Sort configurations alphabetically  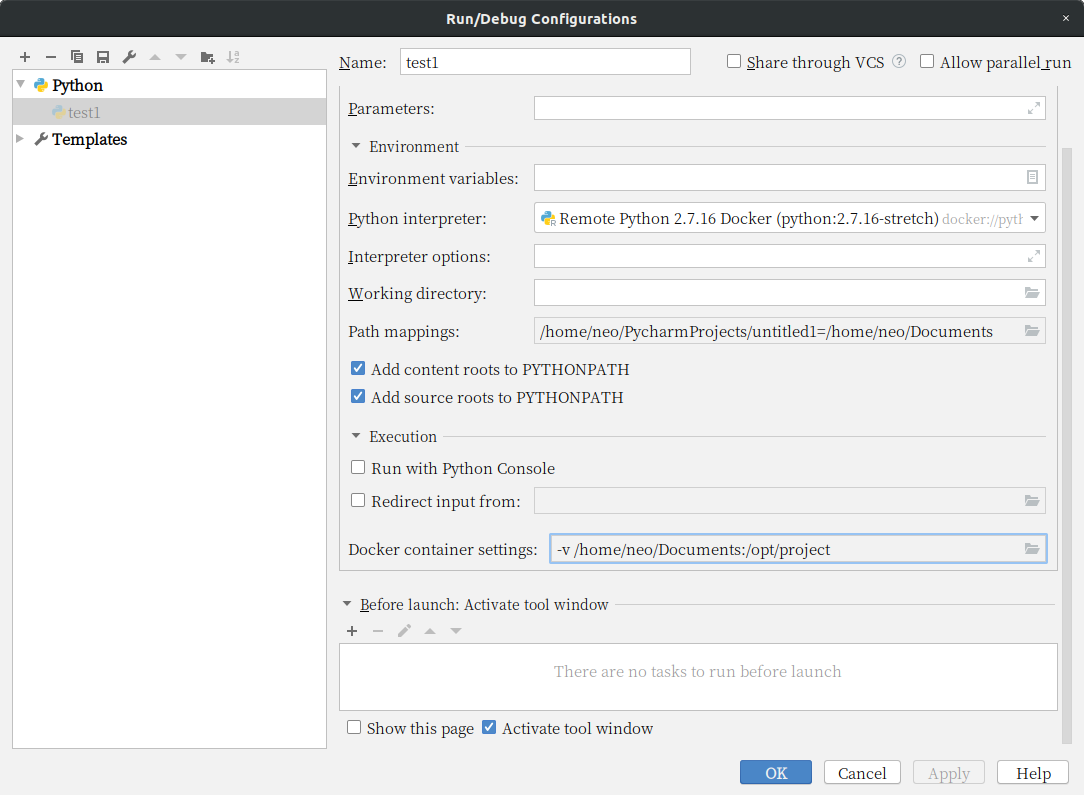coord(233,57)
